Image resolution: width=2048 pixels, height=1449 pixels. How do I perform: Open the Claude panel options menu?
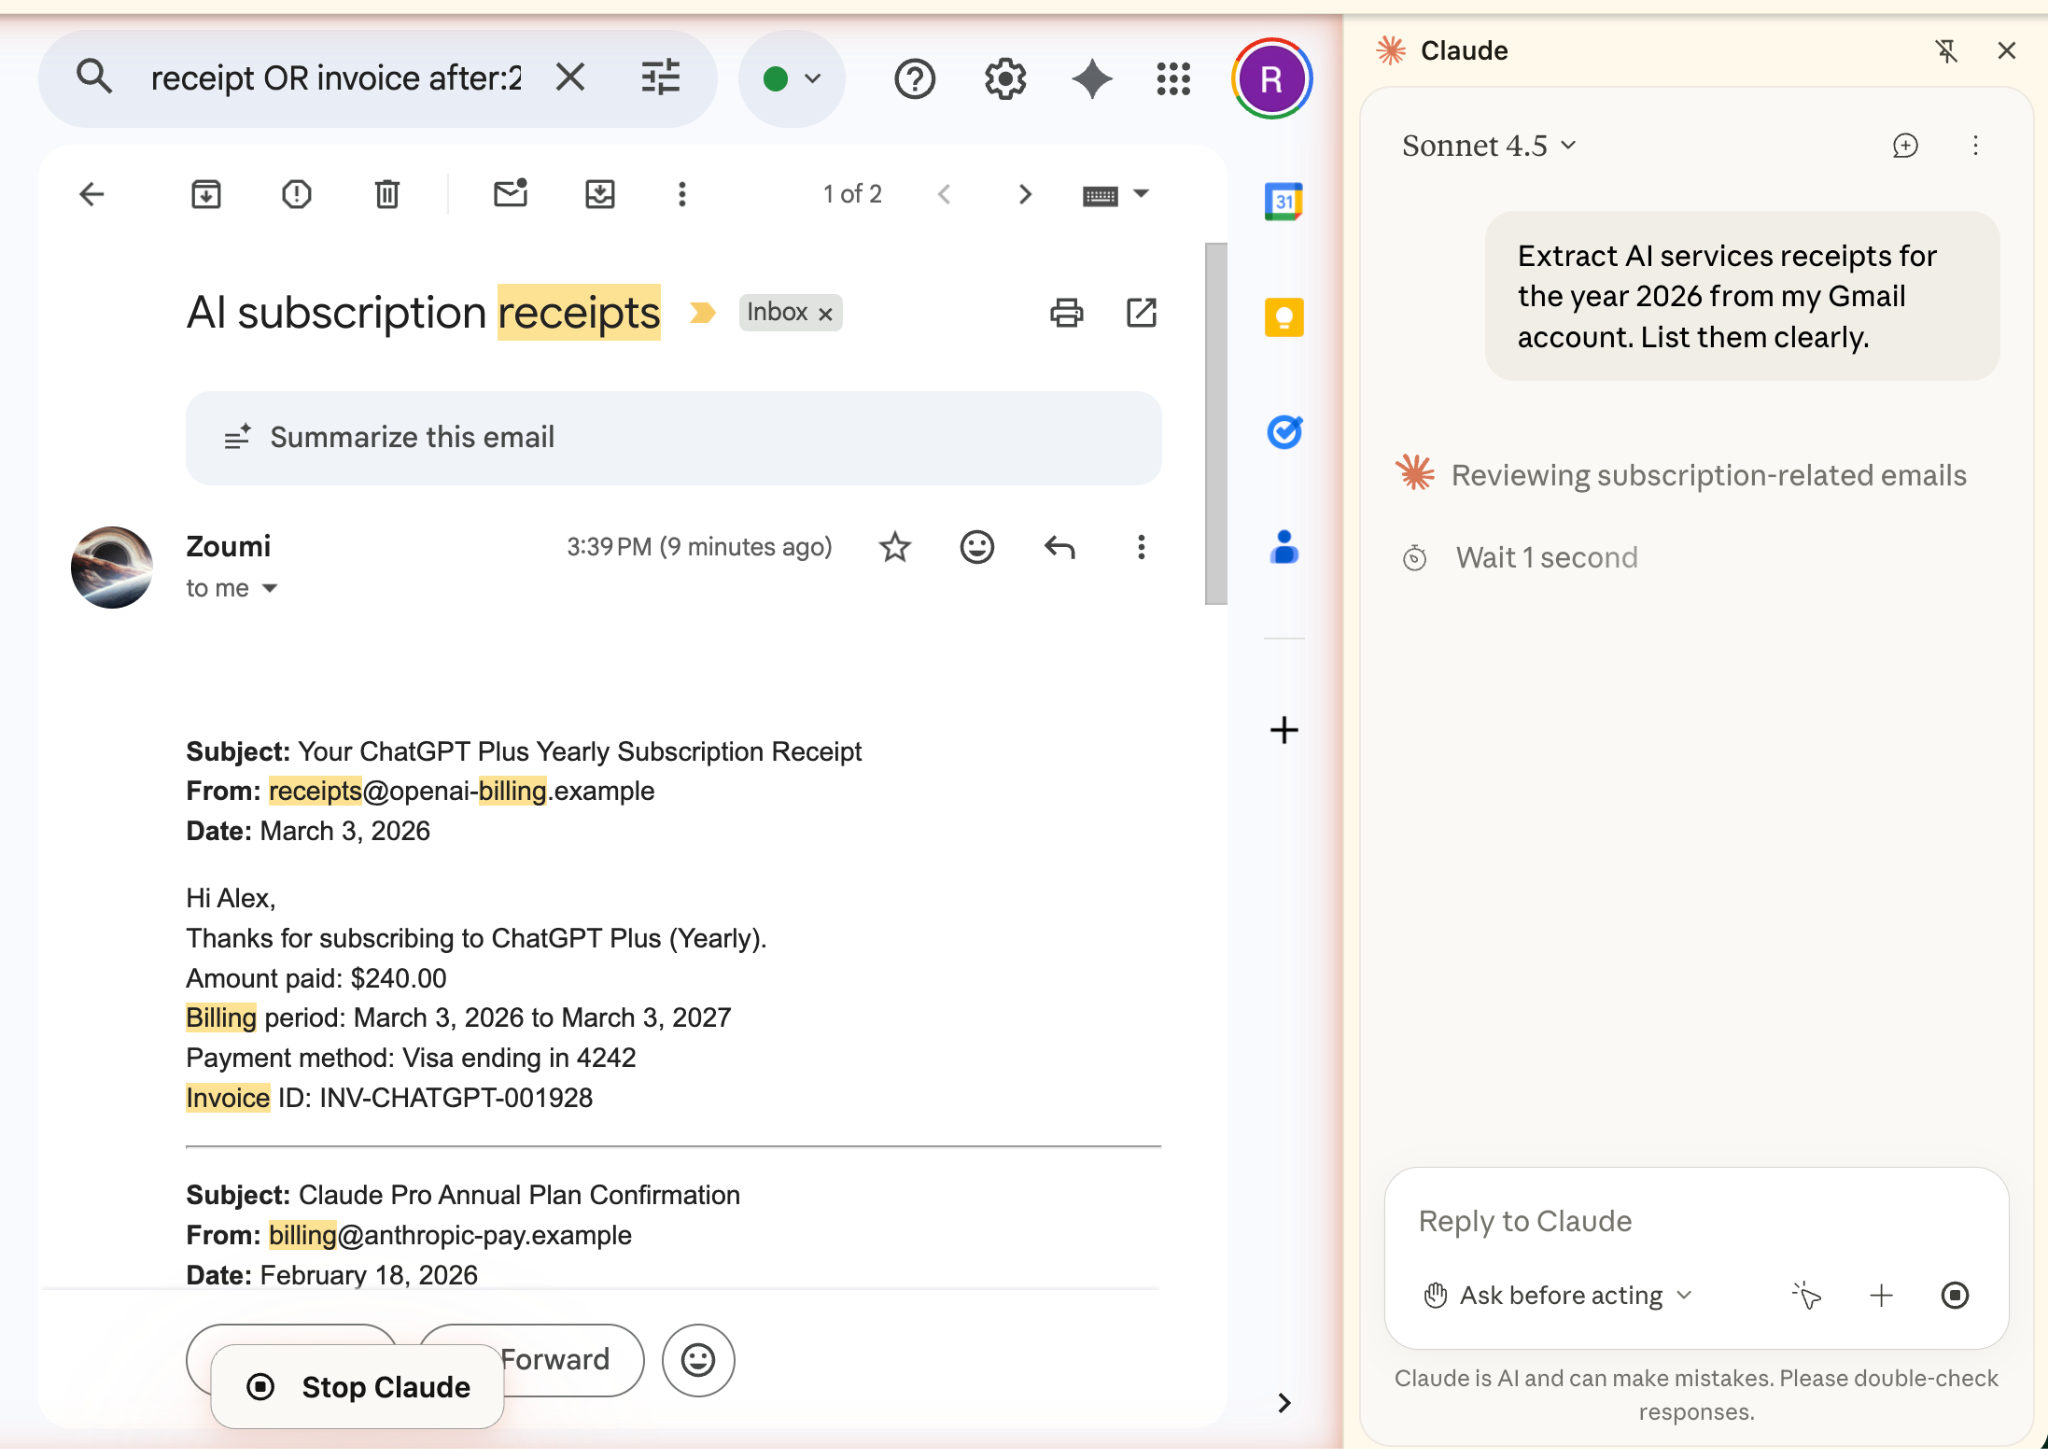(1975, 146)
